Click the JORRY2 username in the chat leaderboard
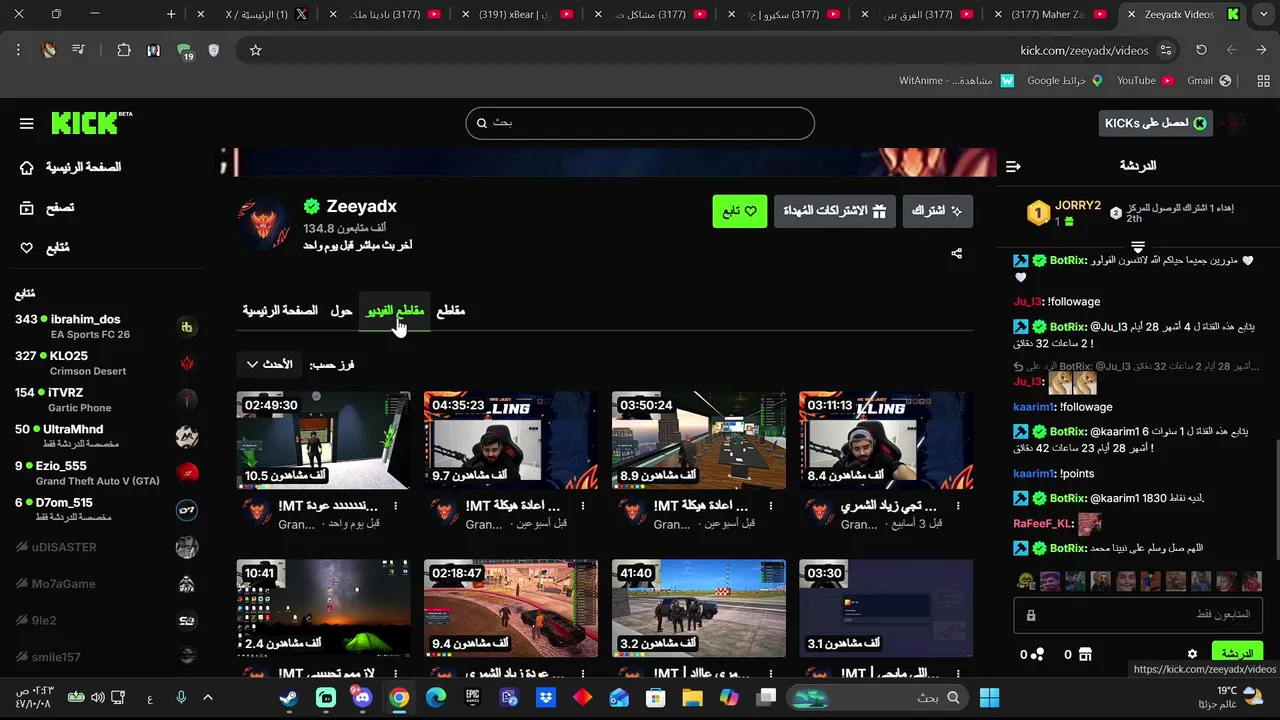The image size is (1280, 720). coord(1078,205)
